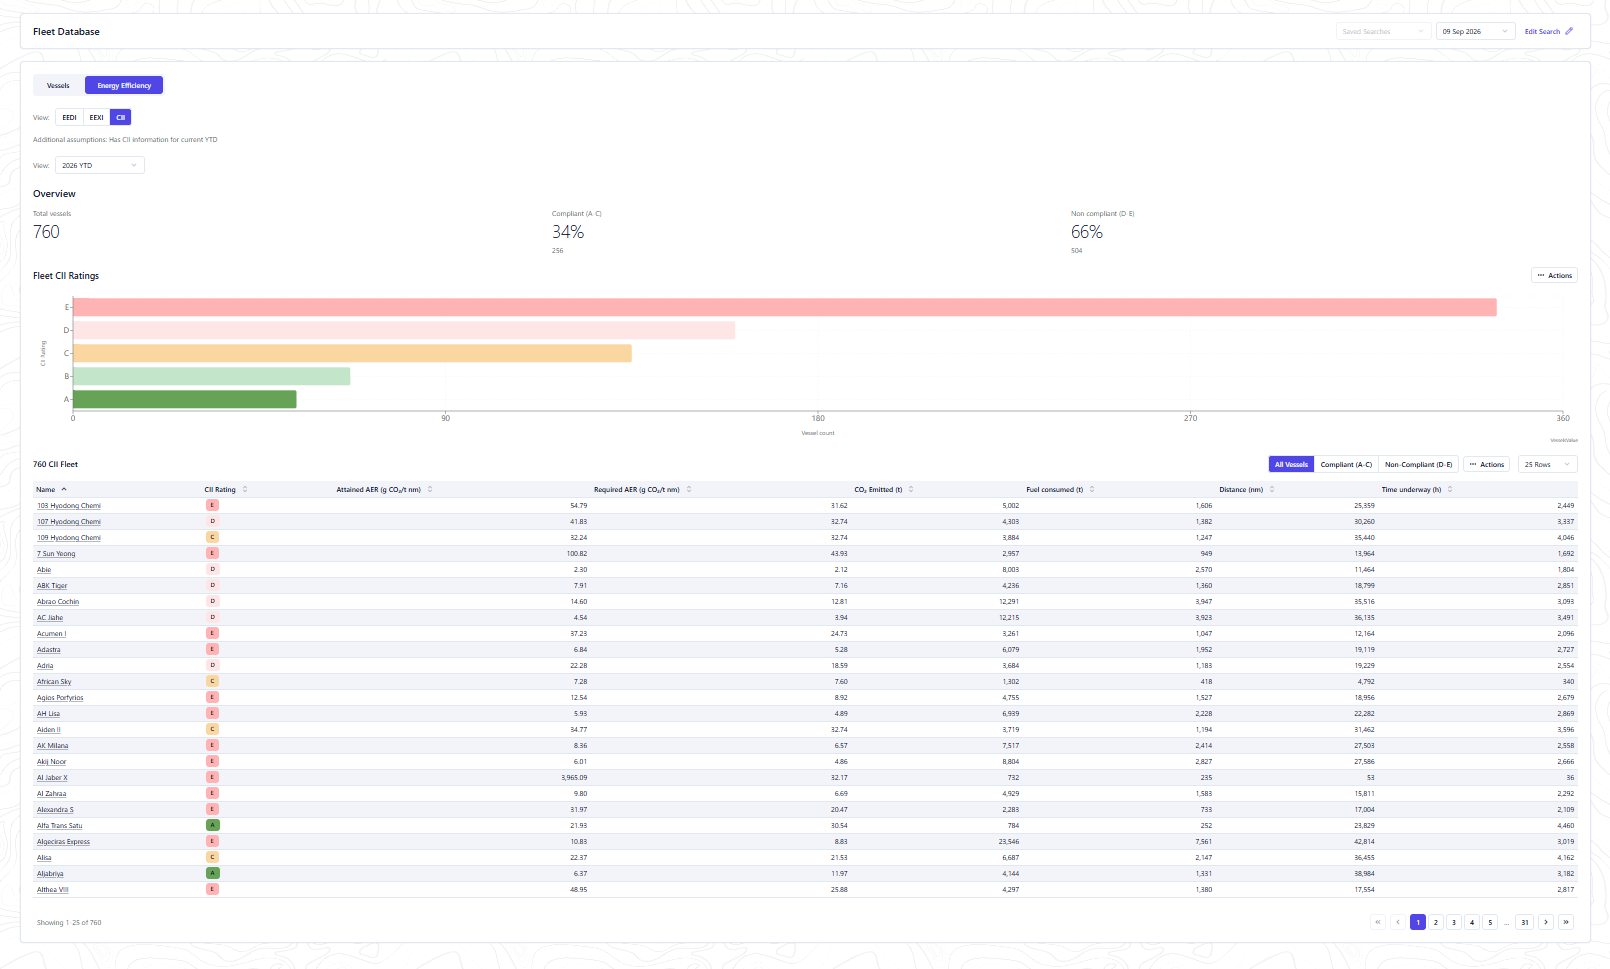Select the Energy Efficiency tab

click(x=124, y=85)
